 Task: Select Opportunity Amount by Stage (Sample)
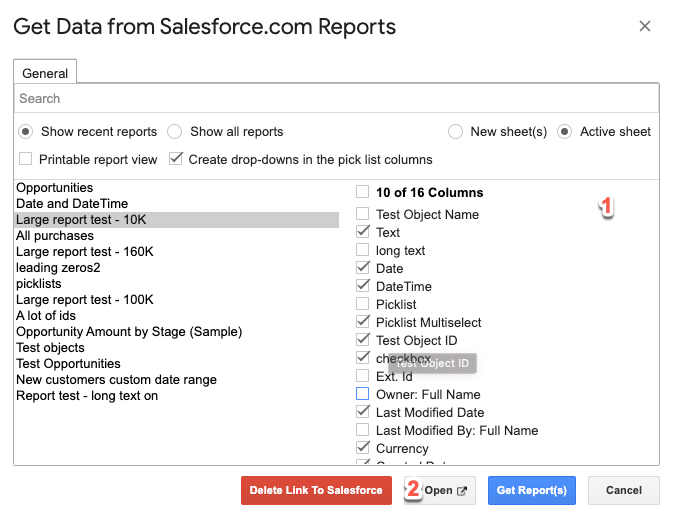click(176, 332)
